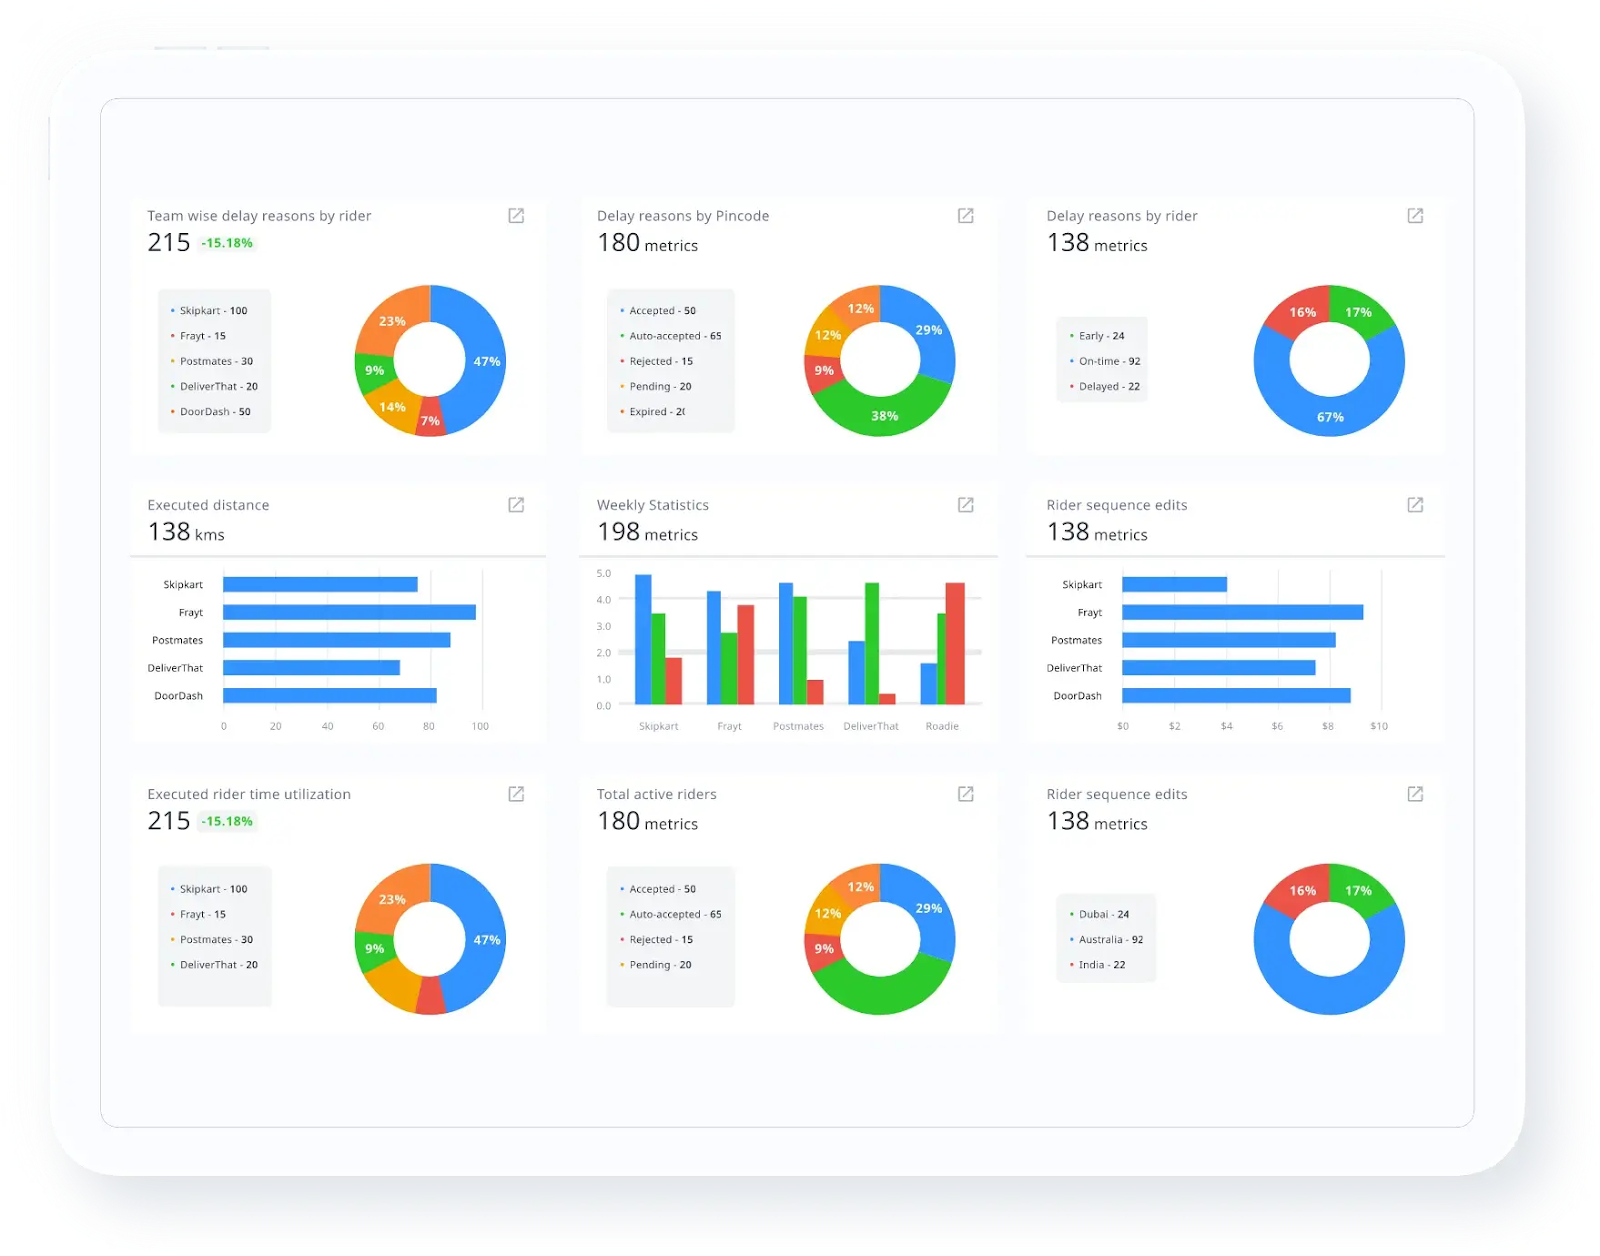The image size is (1600, 1256).
Task: Click the Total active riders card title
Action: pos(656,794)
